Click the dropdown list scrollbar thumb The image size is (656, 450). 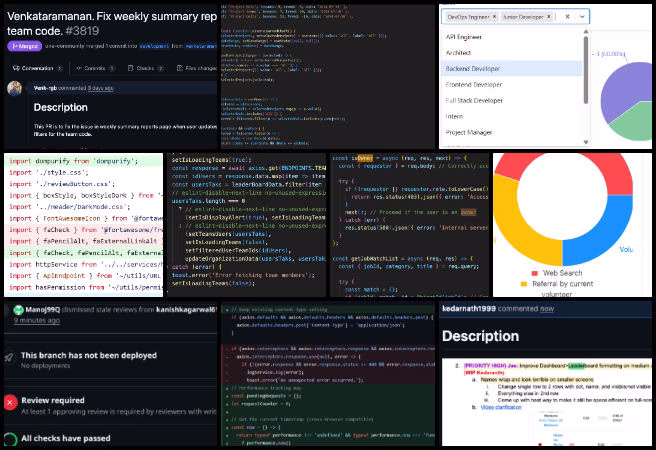pyautogui.click(x=586, y=70)
